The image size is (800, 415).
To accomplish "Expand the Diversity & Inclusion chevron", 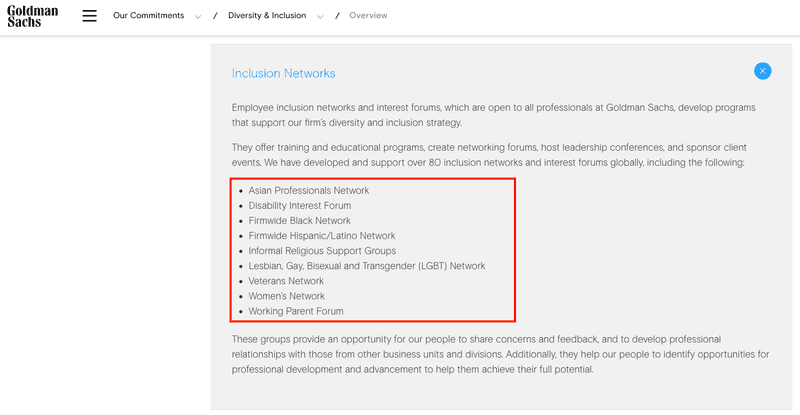I will click(x=320, y=16).
